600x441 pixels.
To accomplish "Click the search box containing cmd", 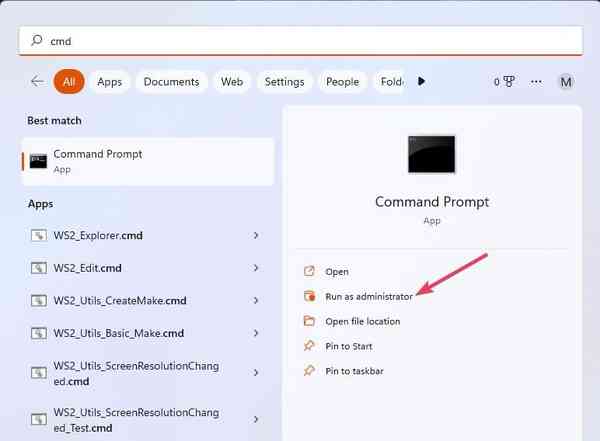I will point(300,41).
